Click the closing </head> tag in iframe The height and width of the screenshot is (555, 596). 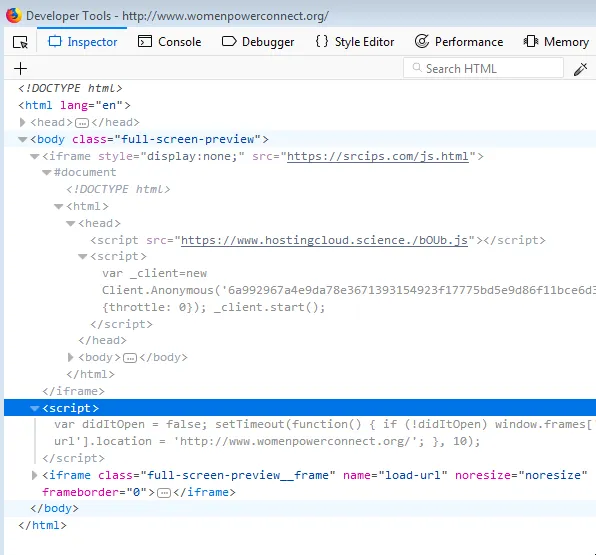(x=102, y=340)
